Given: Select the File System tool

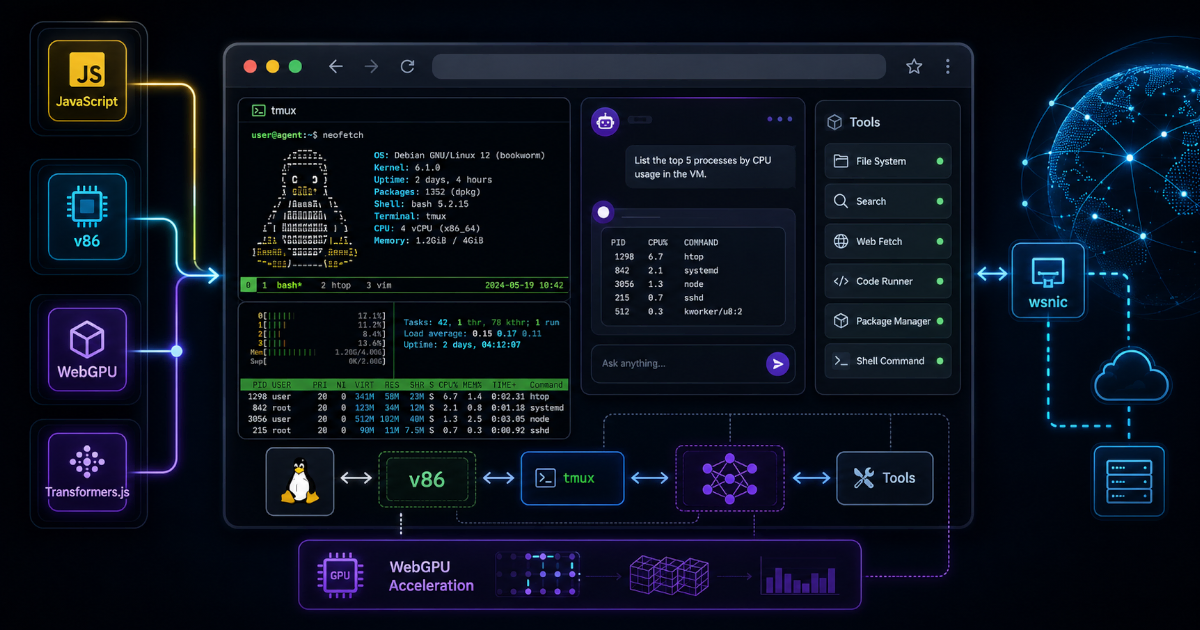Looking at the screenshot, I should tap(888, 161).
